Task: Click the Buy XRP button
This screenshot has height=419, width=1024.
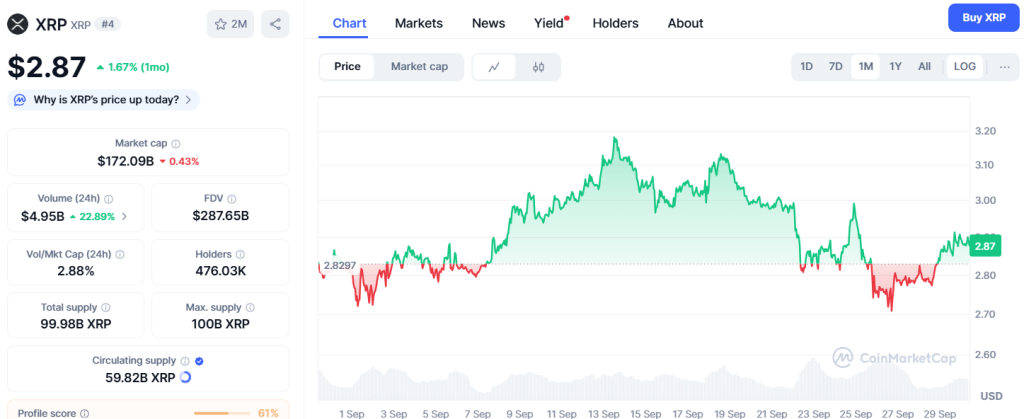Action: [983, 18]
